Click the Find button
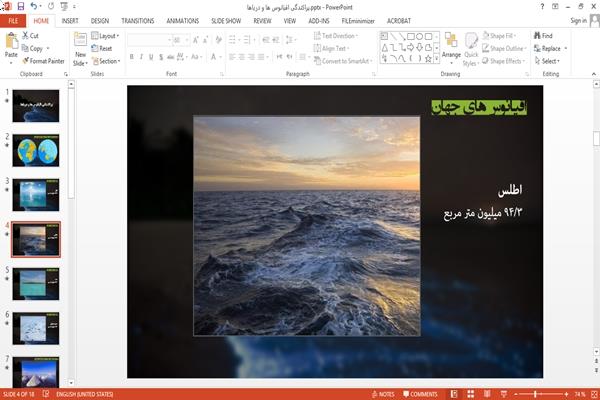 tap(543, 36)
